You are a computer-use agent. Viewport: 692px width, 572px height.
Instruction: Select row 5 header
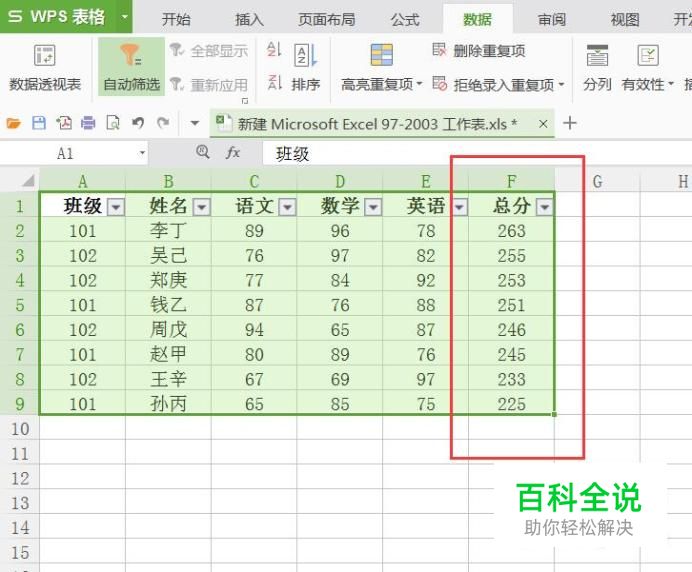click(20, 305)
